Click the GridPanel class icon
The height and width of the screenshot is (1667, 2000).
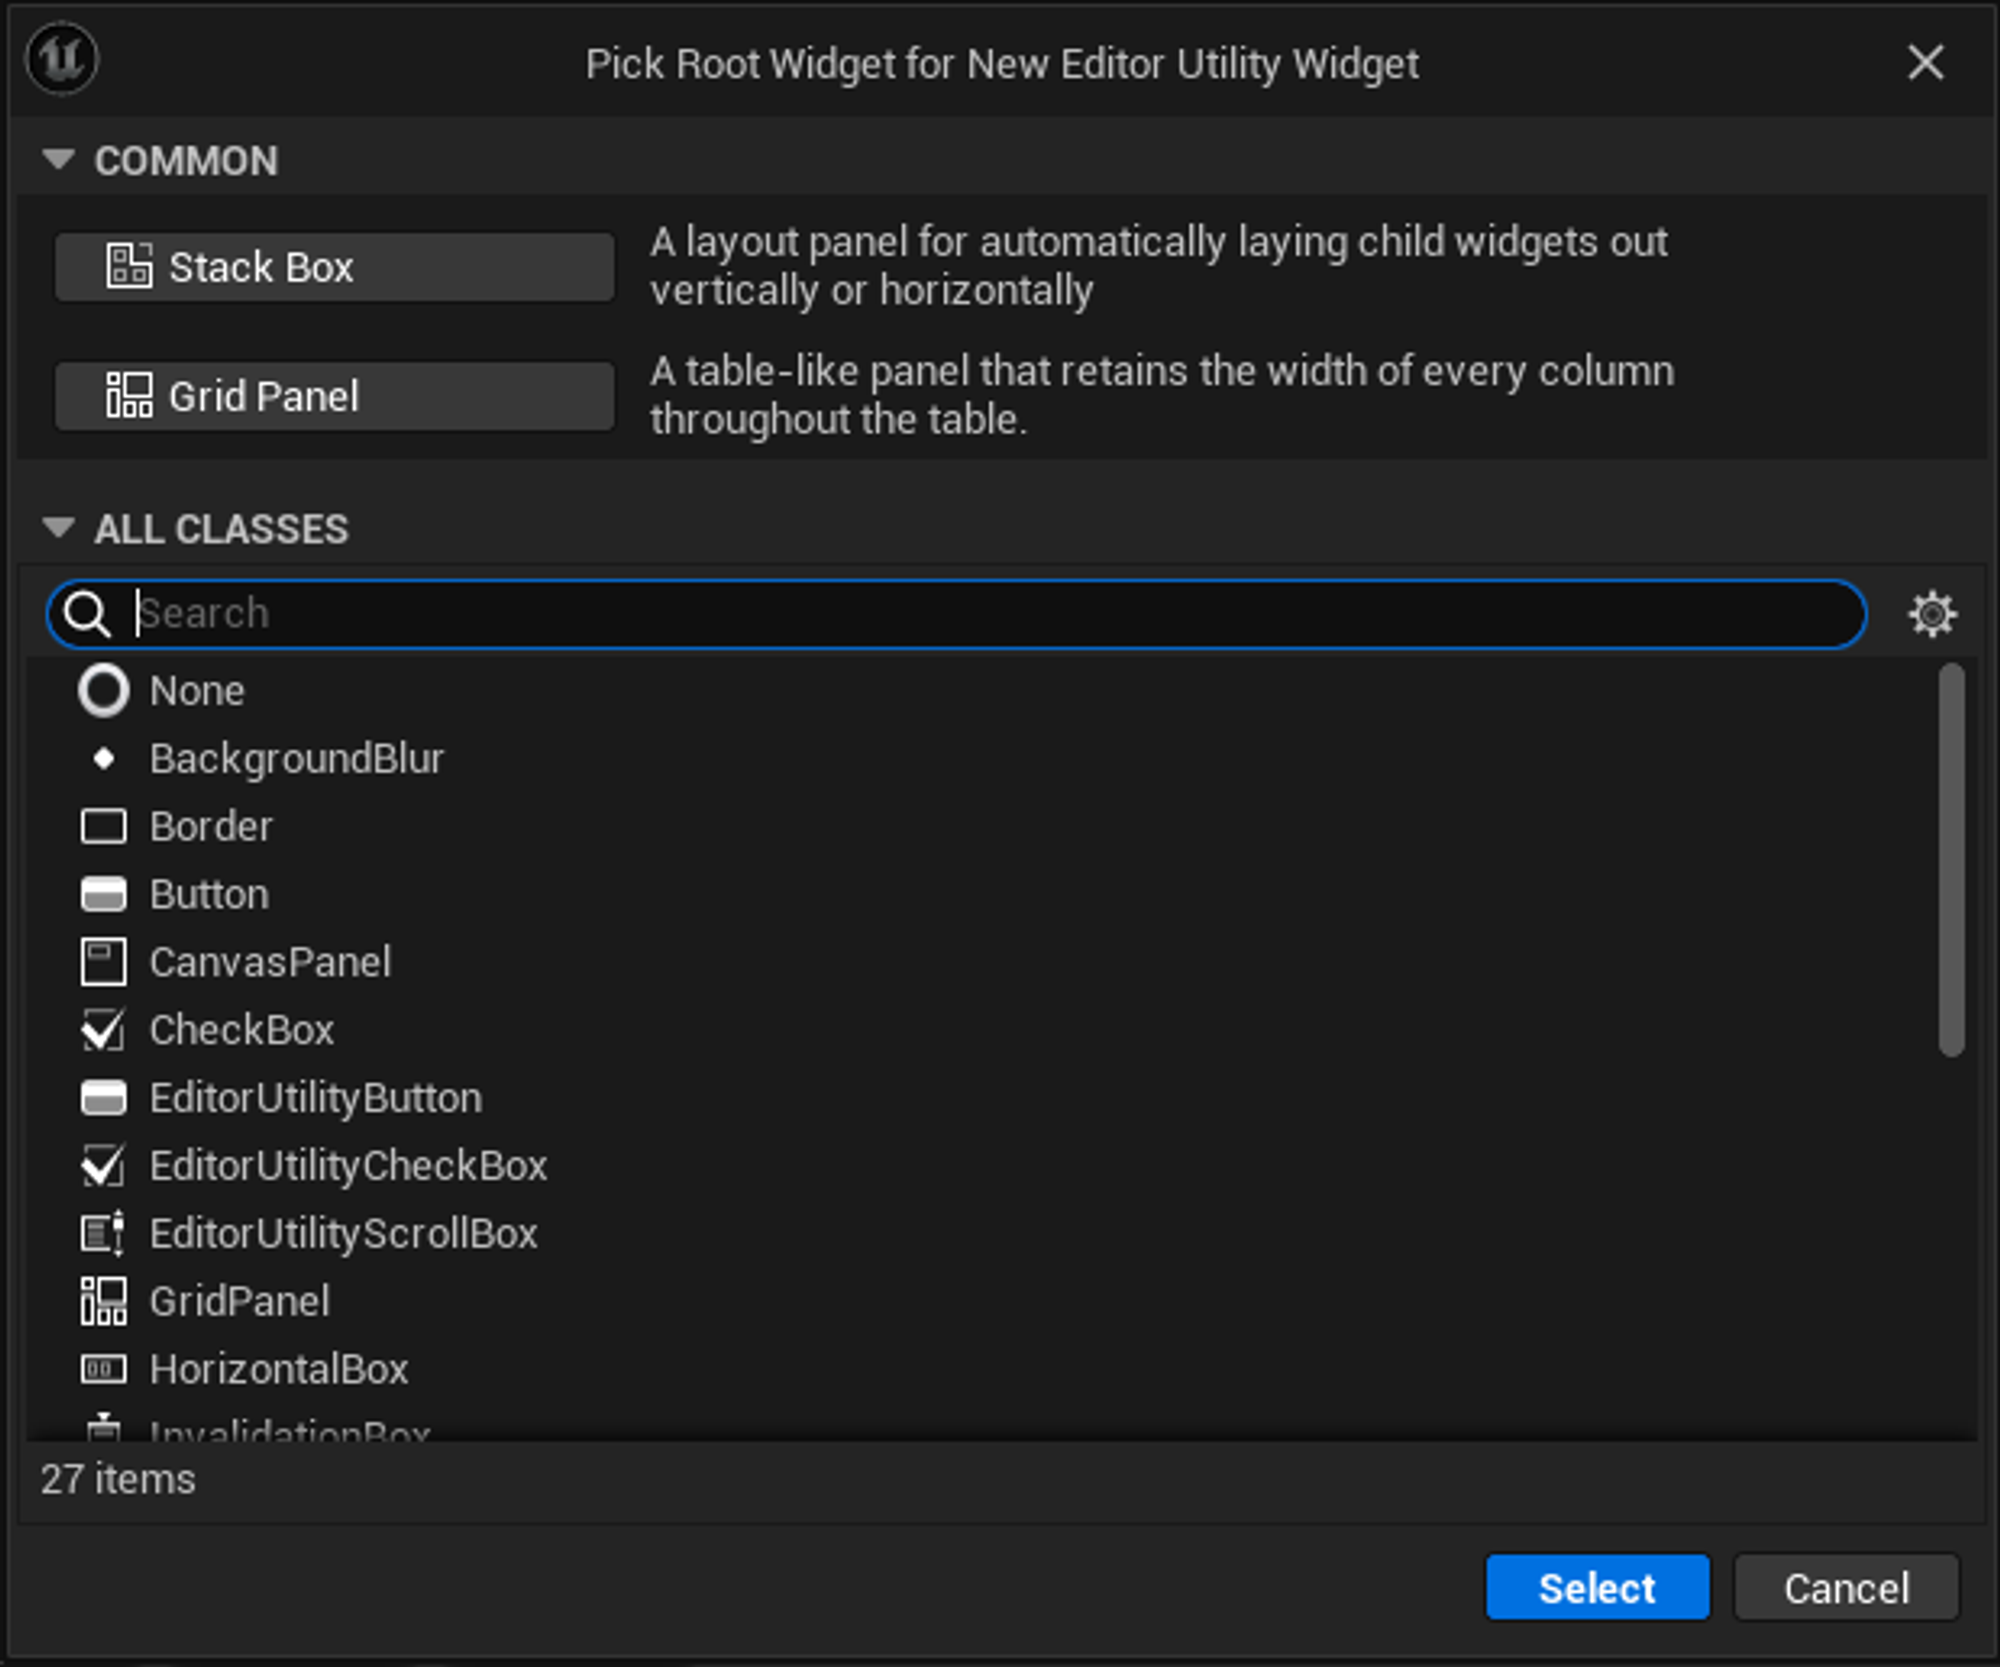pyautogui.click(x=103, y=1301)
